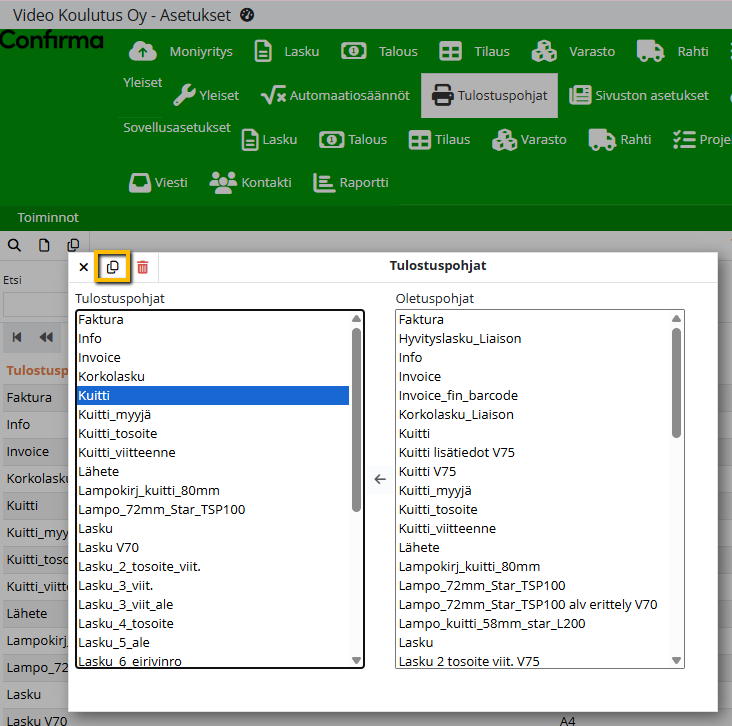Select Invoice_fin_barcode default template
Image resolution: width=732 pixels, height=726 pixels.
[x=458, y=395]
